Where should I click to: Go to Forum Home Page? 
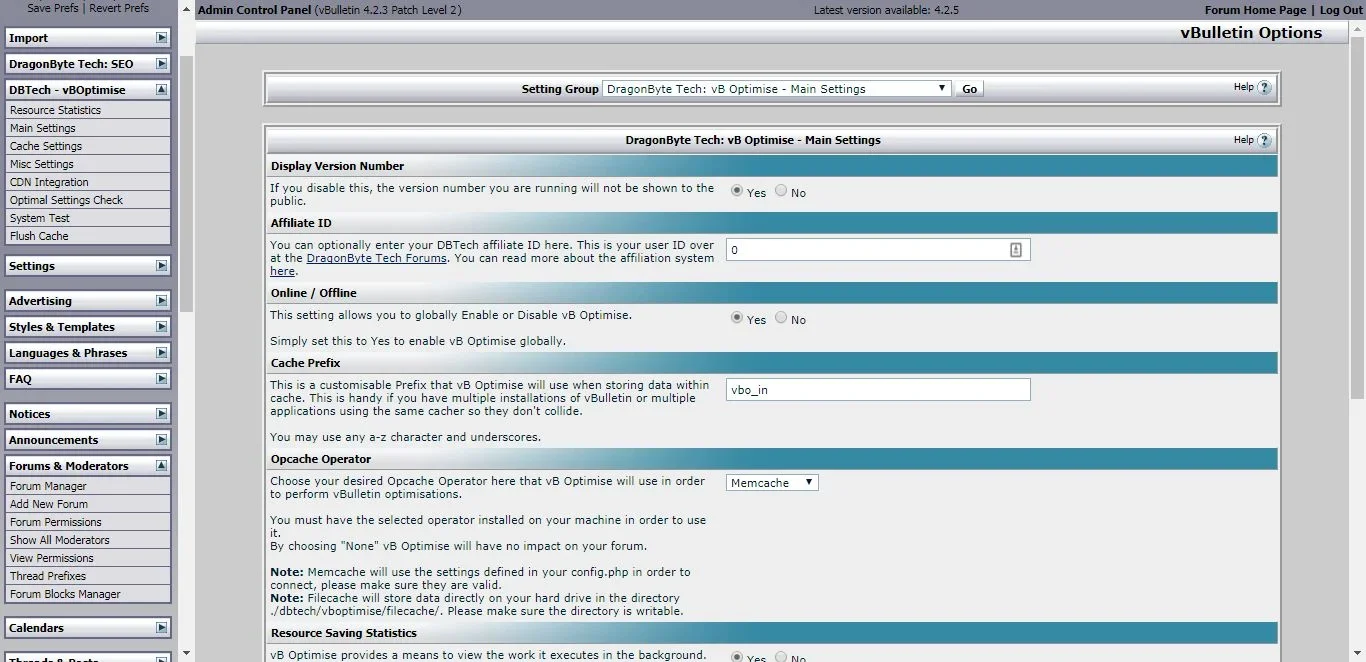coord(1255,10)
